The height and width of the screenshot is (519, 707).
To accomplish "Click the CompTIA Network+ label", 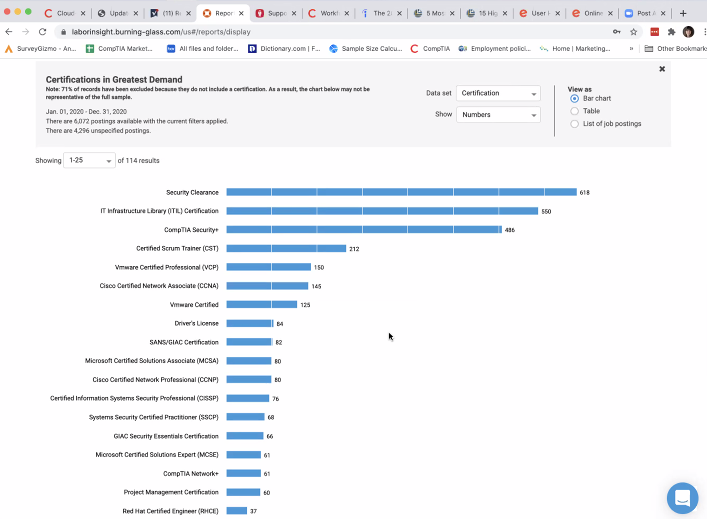I will 190,473.
